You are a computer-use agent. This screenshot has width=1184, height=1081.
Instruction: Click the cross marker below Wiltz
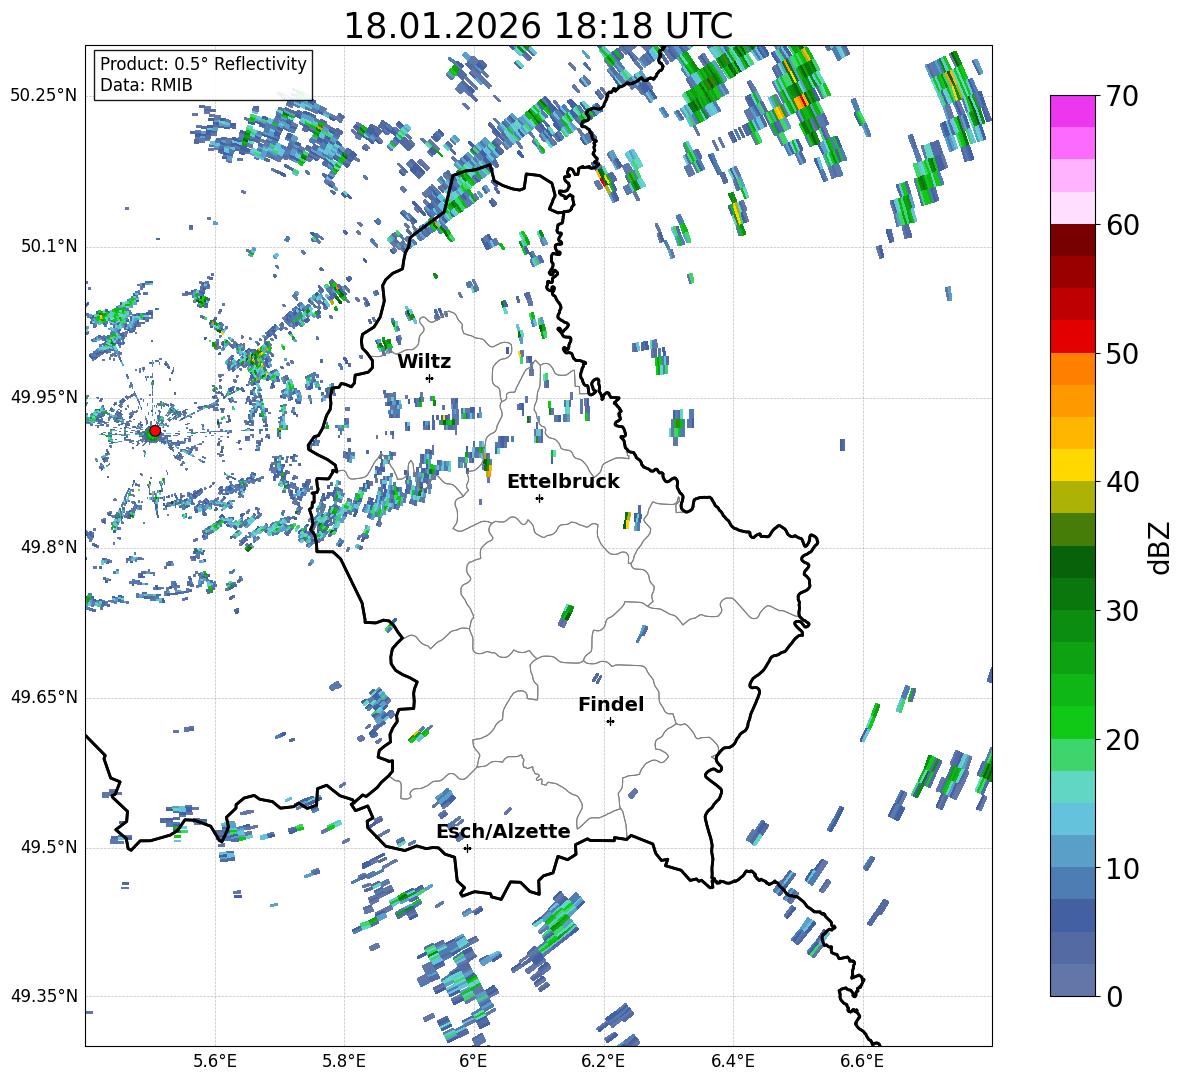click(x=430, y=378)
